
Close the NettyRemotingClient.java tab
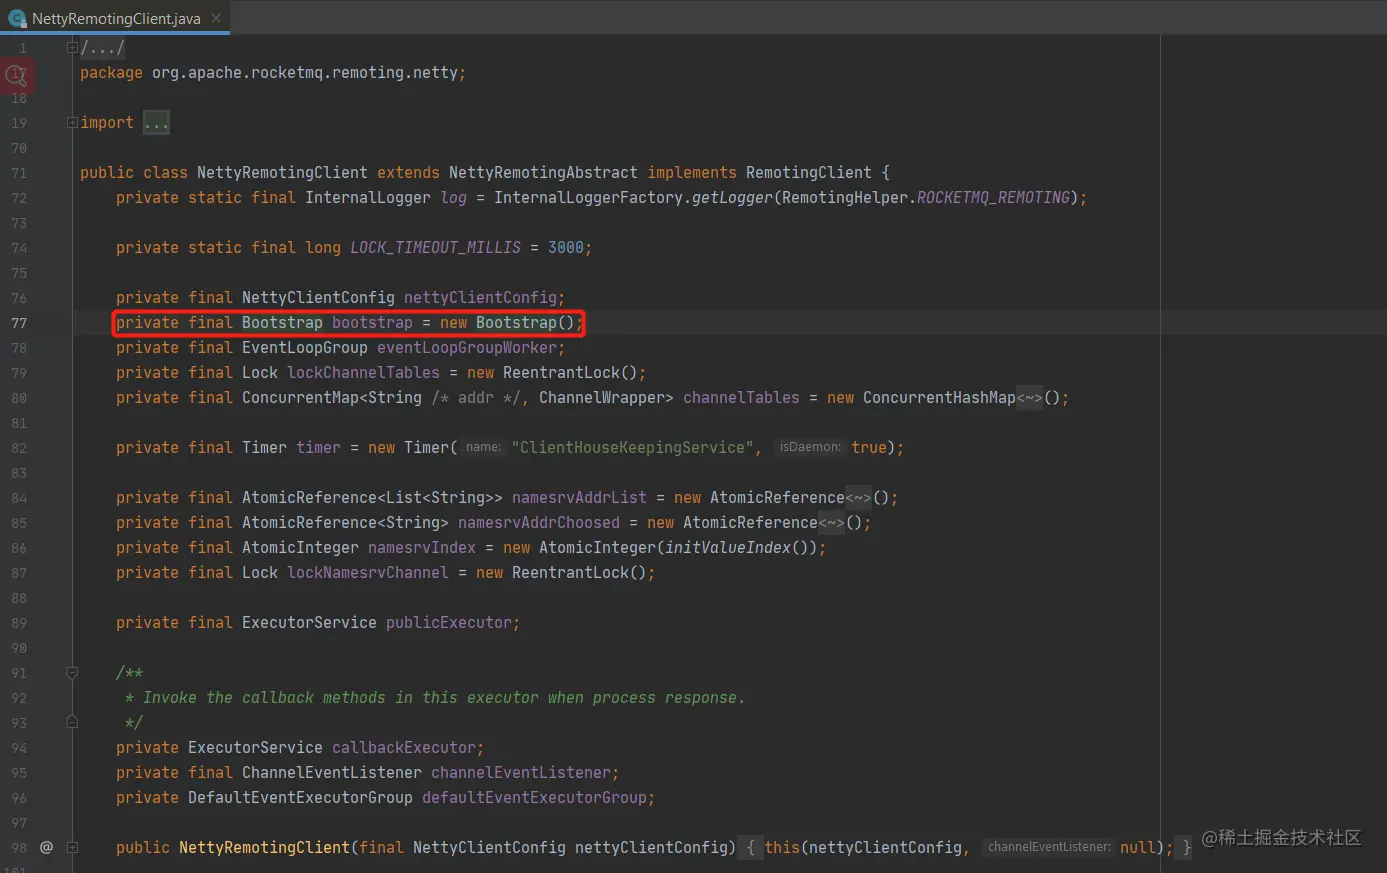(x=216, y=18)
